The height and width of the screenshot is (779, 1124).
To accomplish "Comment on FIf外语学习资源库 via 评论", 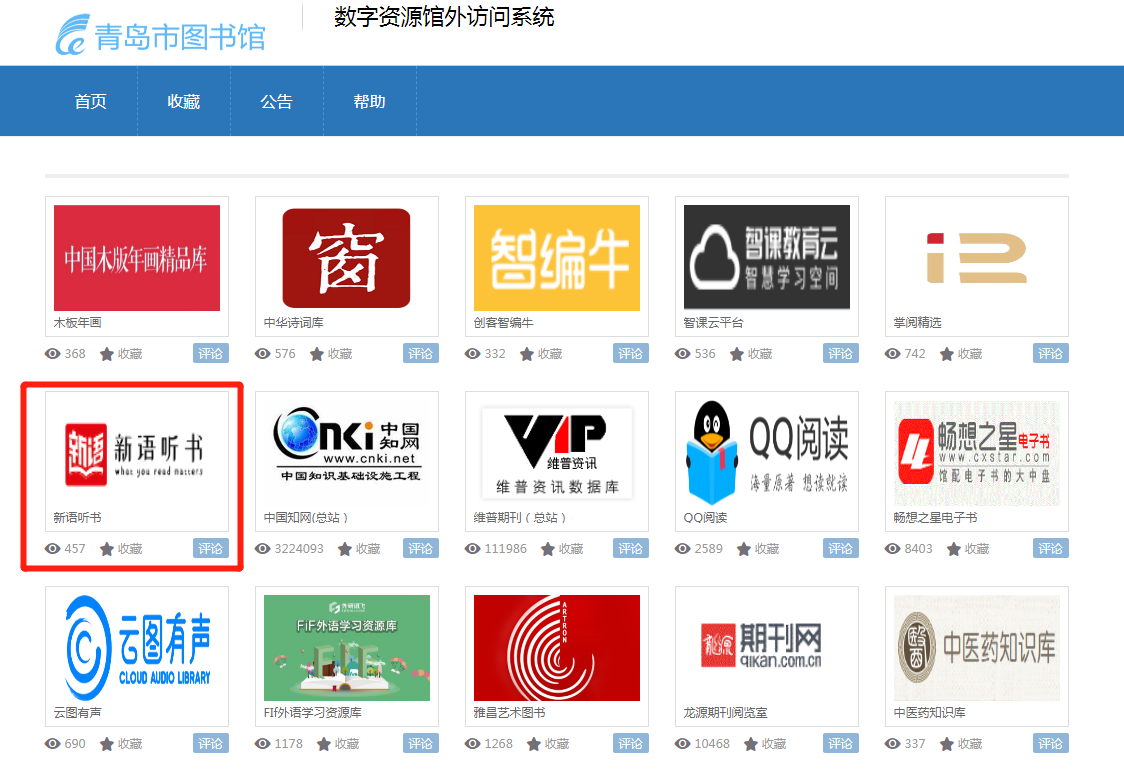I will click(x=421, y=743).
